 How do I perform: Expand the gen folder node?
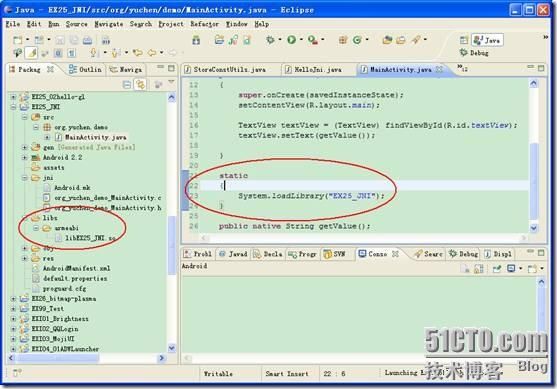coord(25,147)
